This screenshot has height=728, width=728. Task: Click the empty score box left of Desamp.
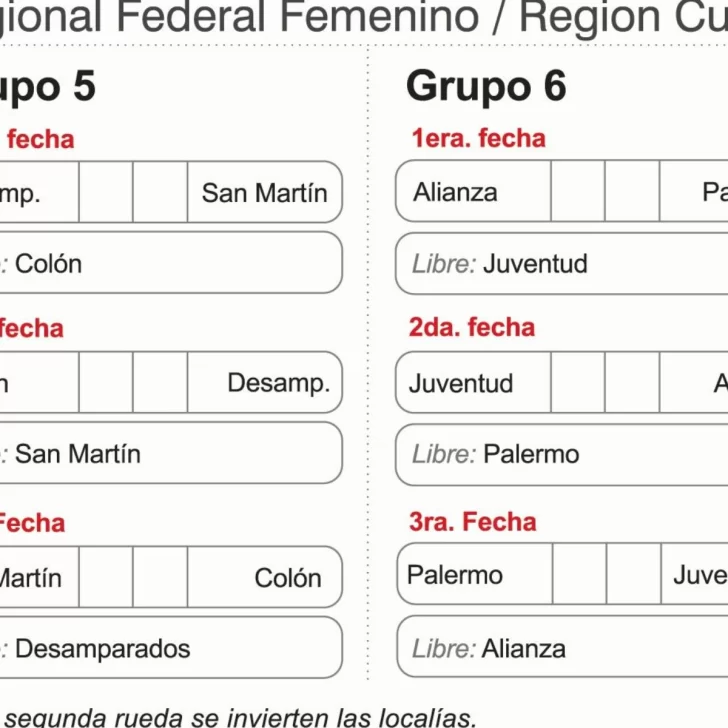160,383
